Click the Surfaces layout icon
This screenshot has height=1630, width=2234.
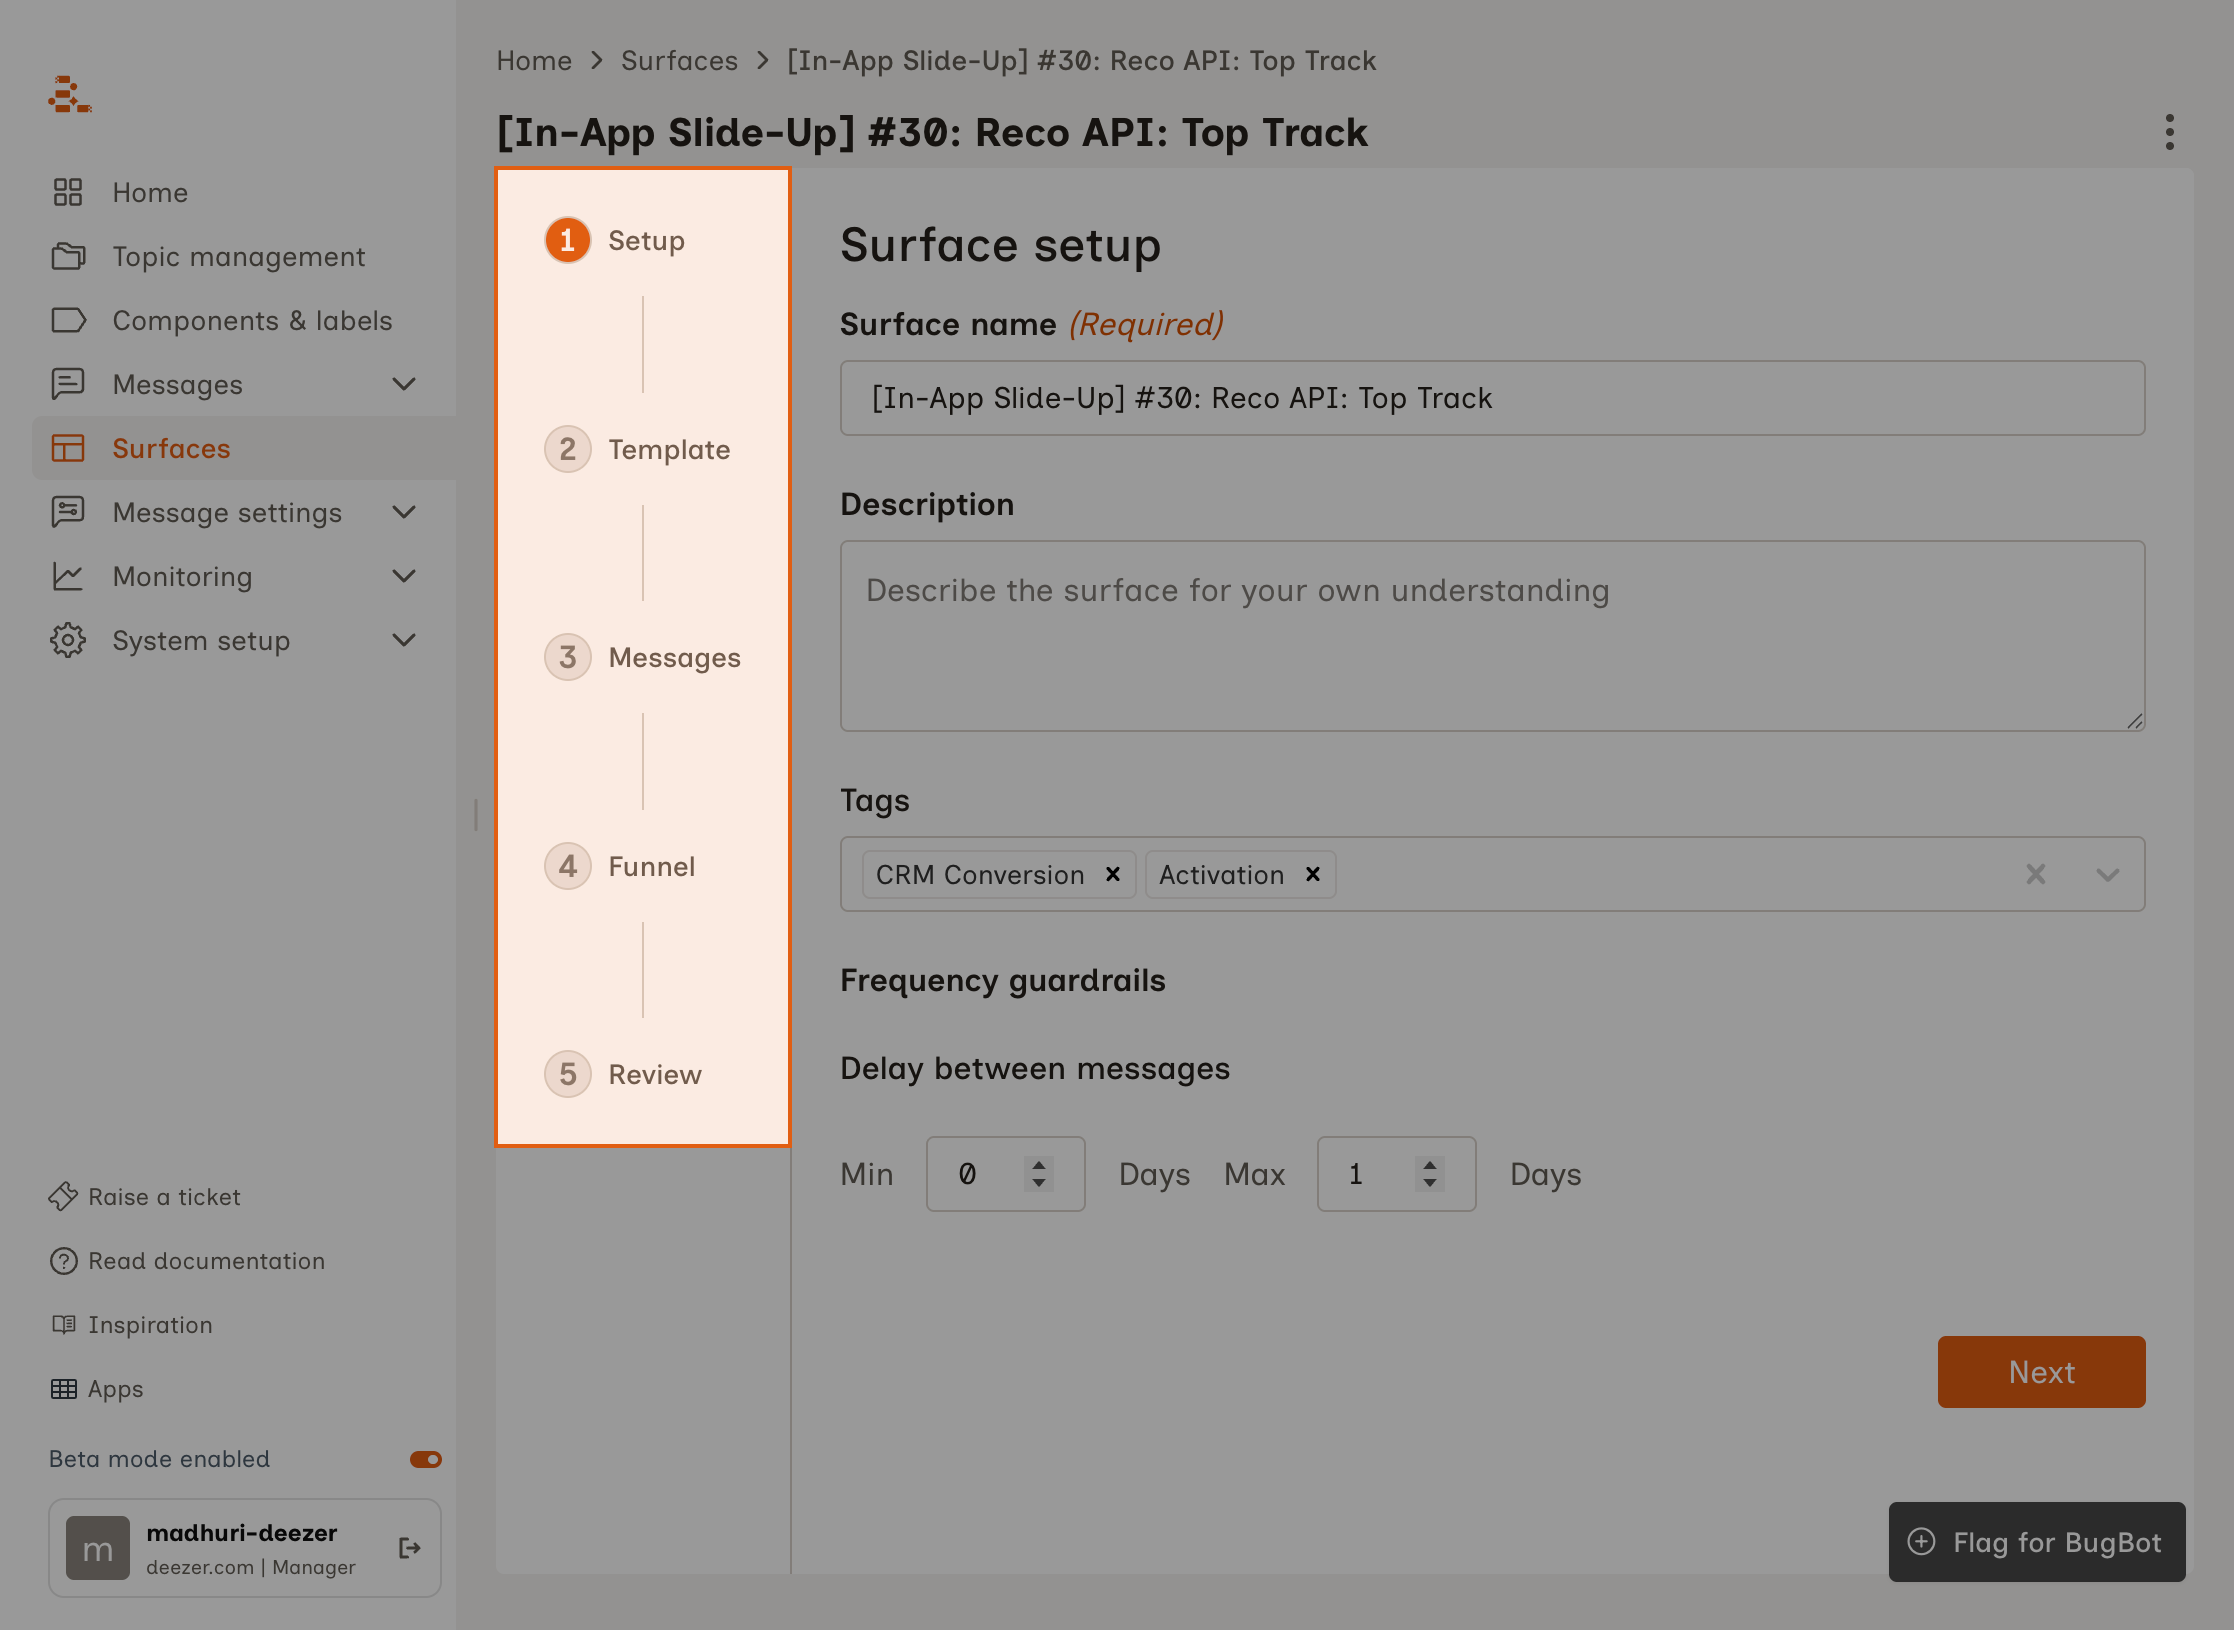(x=68, y=448)
